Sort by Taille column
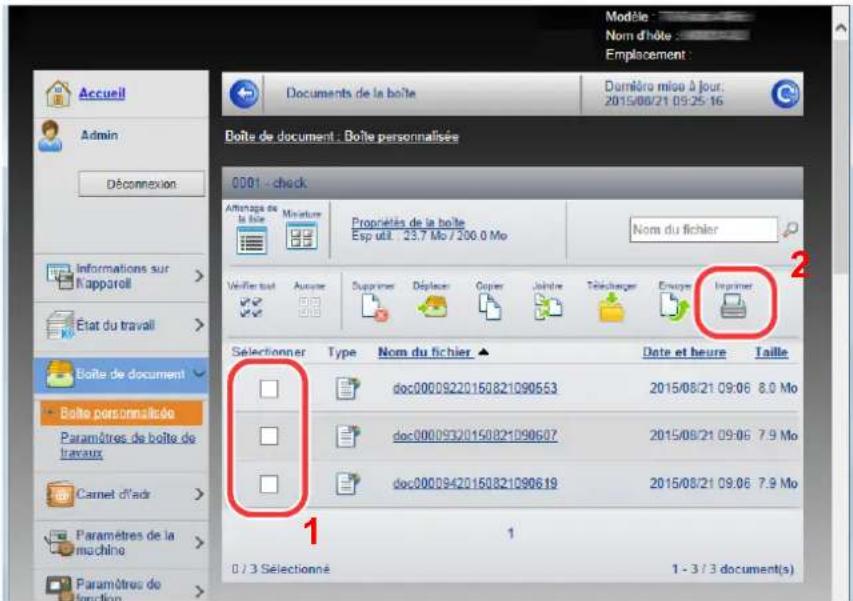 click(x=771, y=352)
